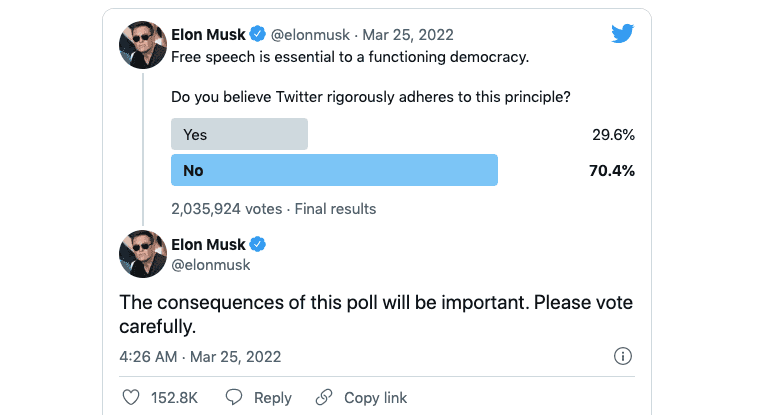Screen dimensions: 759x415
Task: Click the Twitter bird logo
Action: (x=622, y=33)
